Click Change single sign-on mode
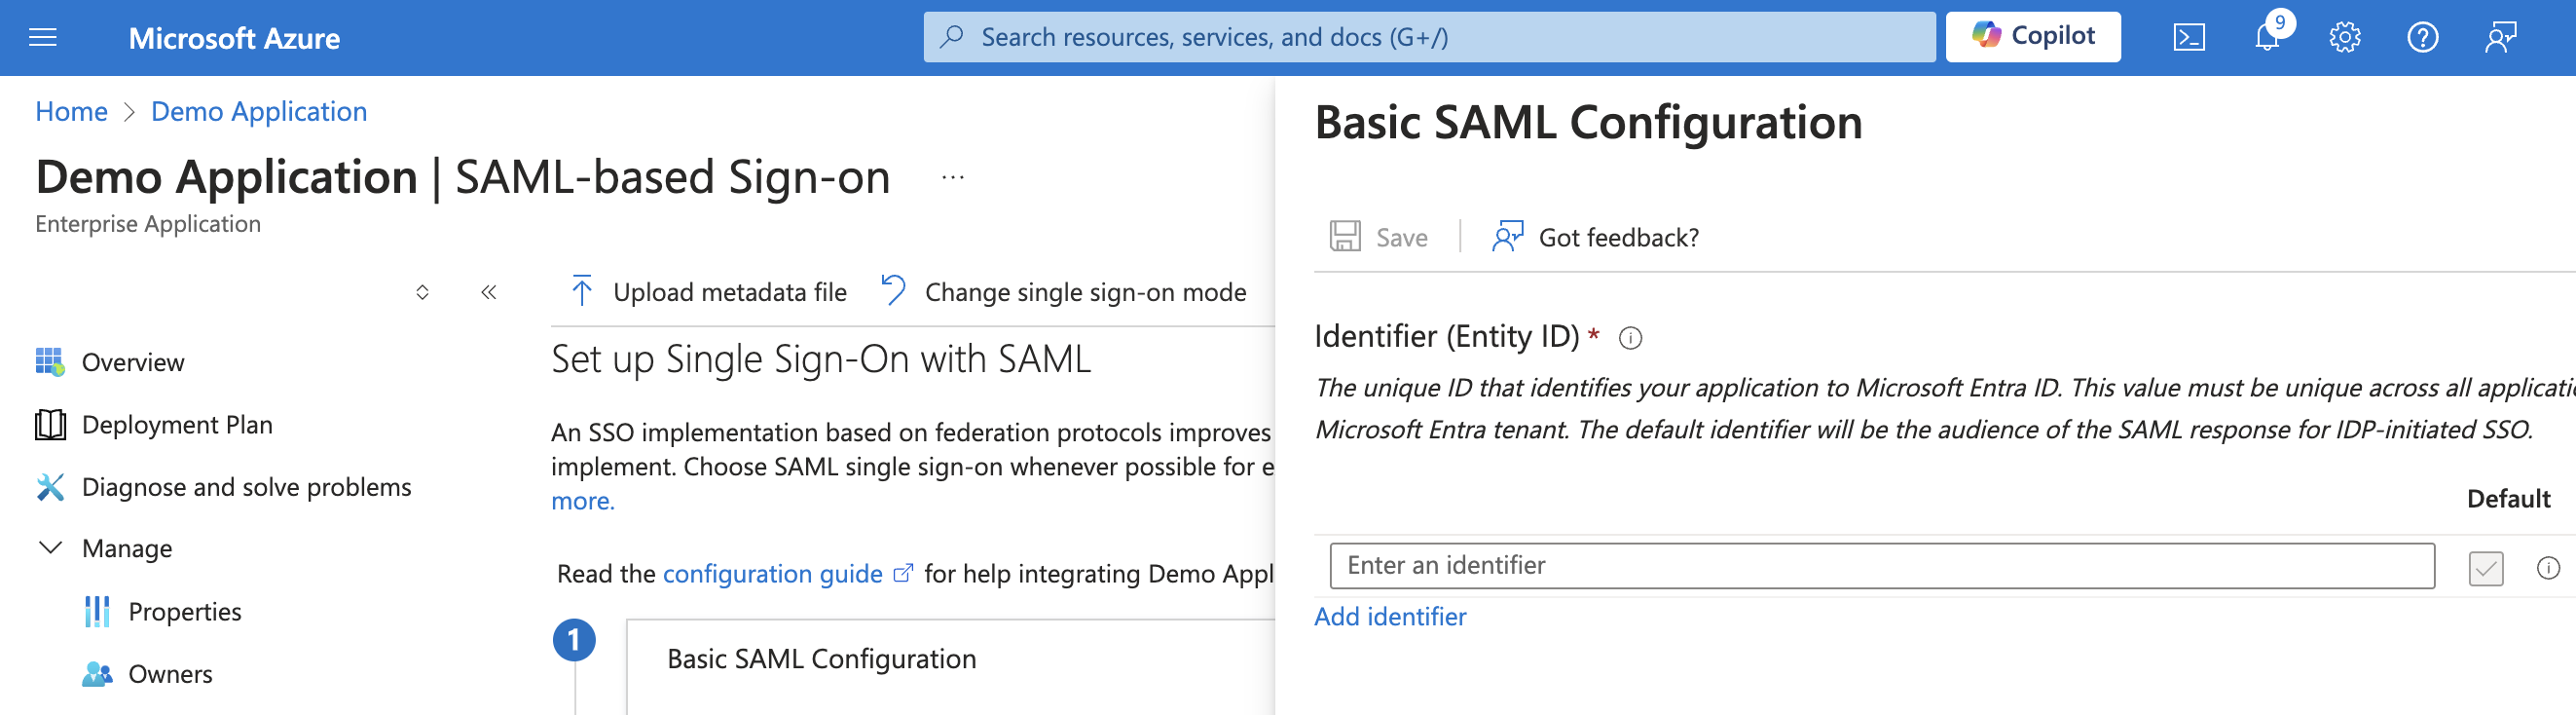The height and width of the screenshot is (715, 2576). click(1063, 292)
